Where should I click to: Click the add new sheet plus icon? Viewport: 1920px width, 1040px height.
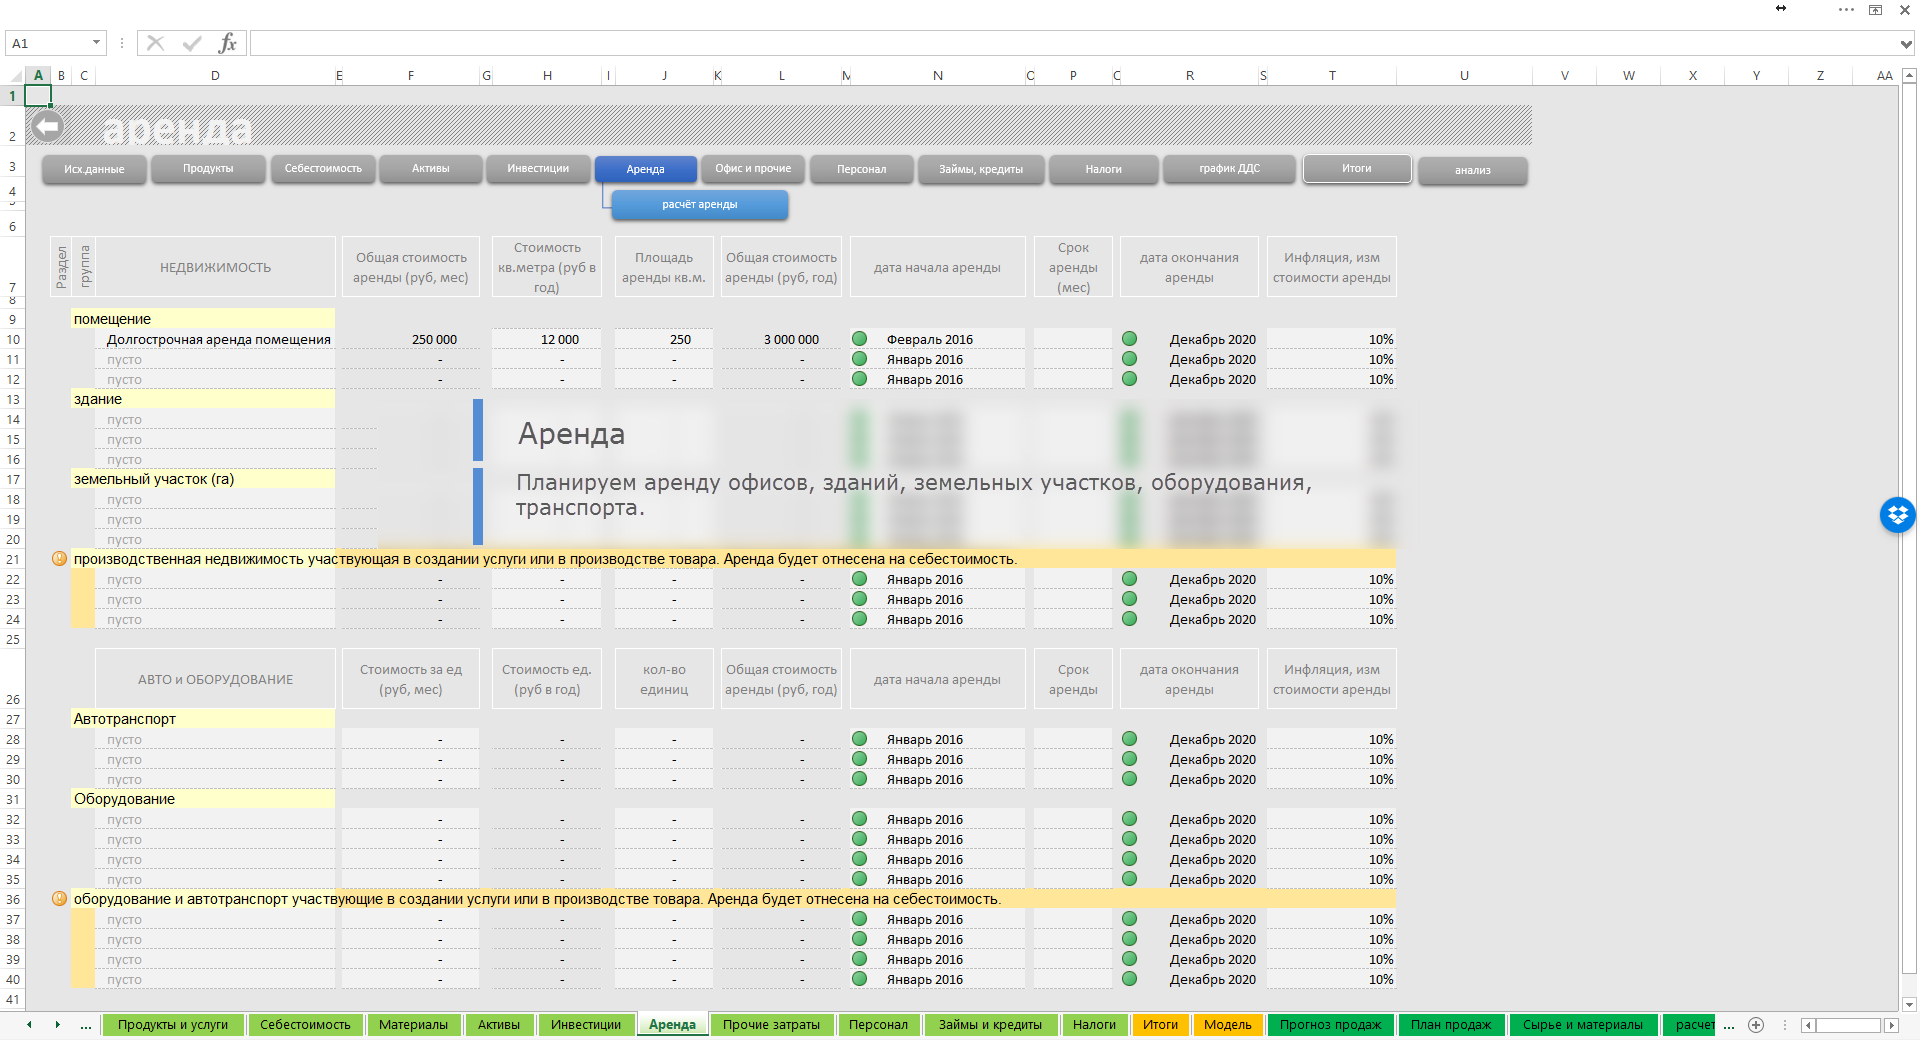click(1756, 1025)
